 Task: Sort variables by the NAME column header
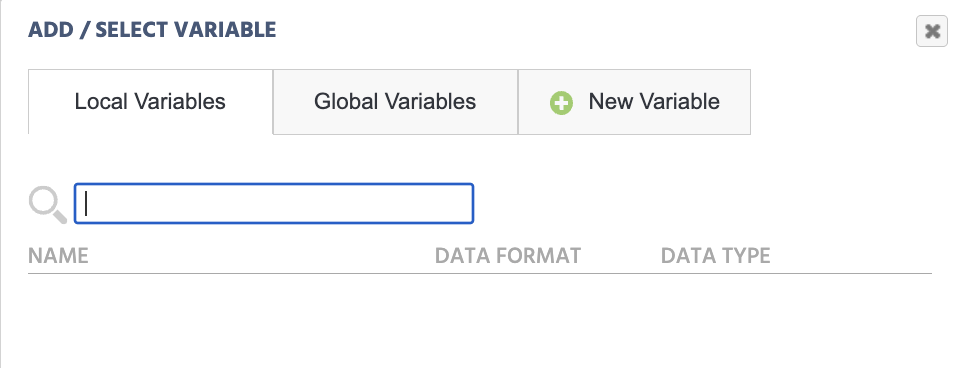pos(59,256)
